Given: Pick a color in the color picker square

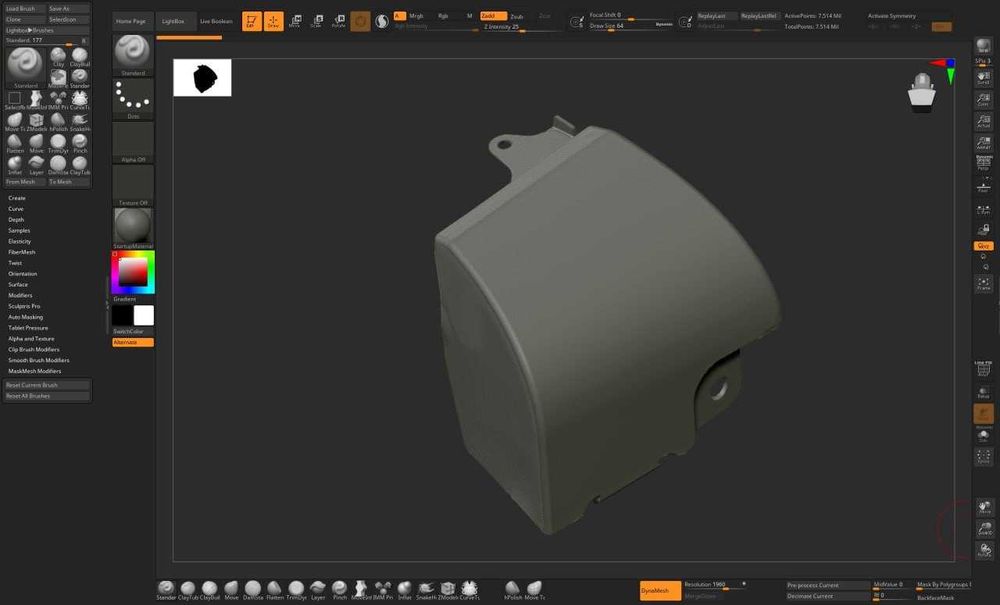Looking at the screenshot, I should pyautogui.click(x=133, y=272).
